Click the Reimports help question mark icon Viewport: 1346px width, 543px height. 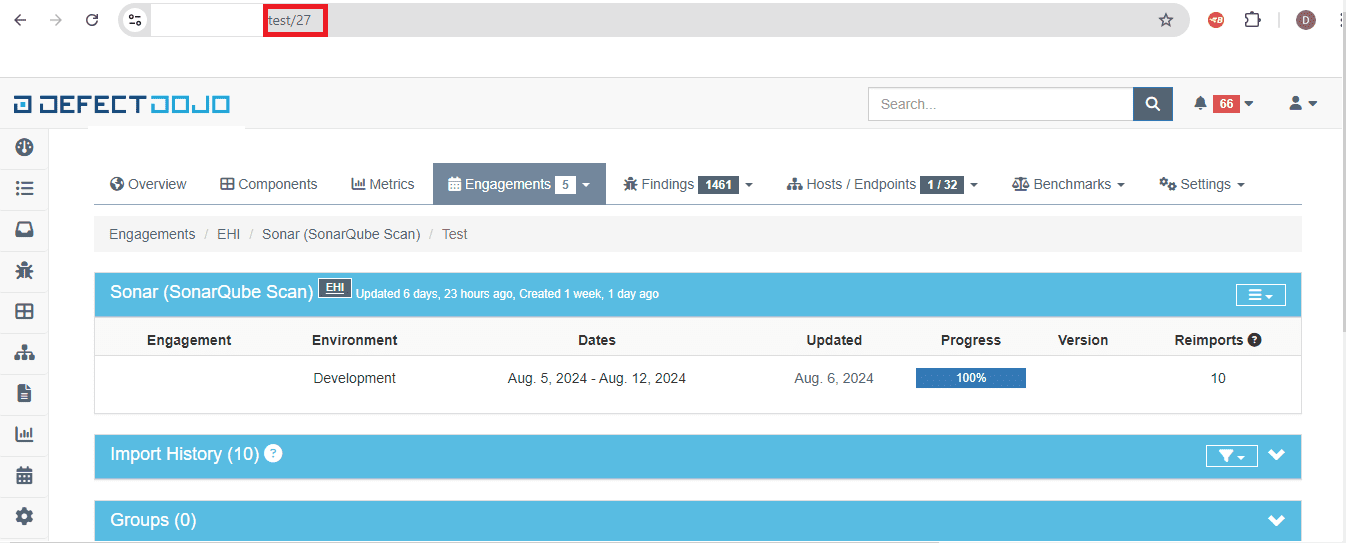[1254, 340]
